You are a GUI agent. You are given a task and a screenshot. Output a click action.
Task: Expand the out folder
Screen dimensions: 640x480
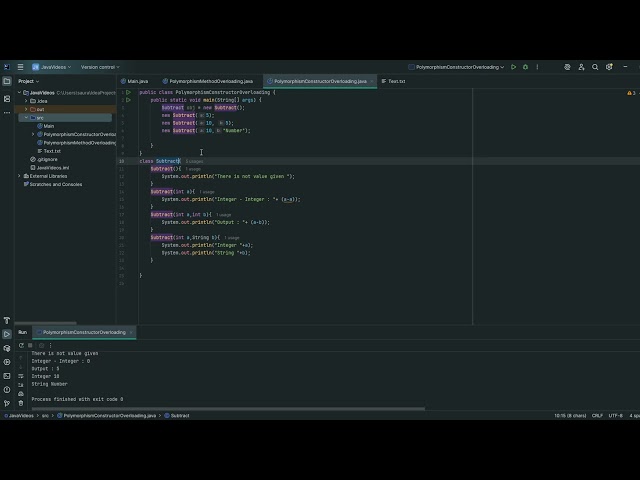pos(26,109)
